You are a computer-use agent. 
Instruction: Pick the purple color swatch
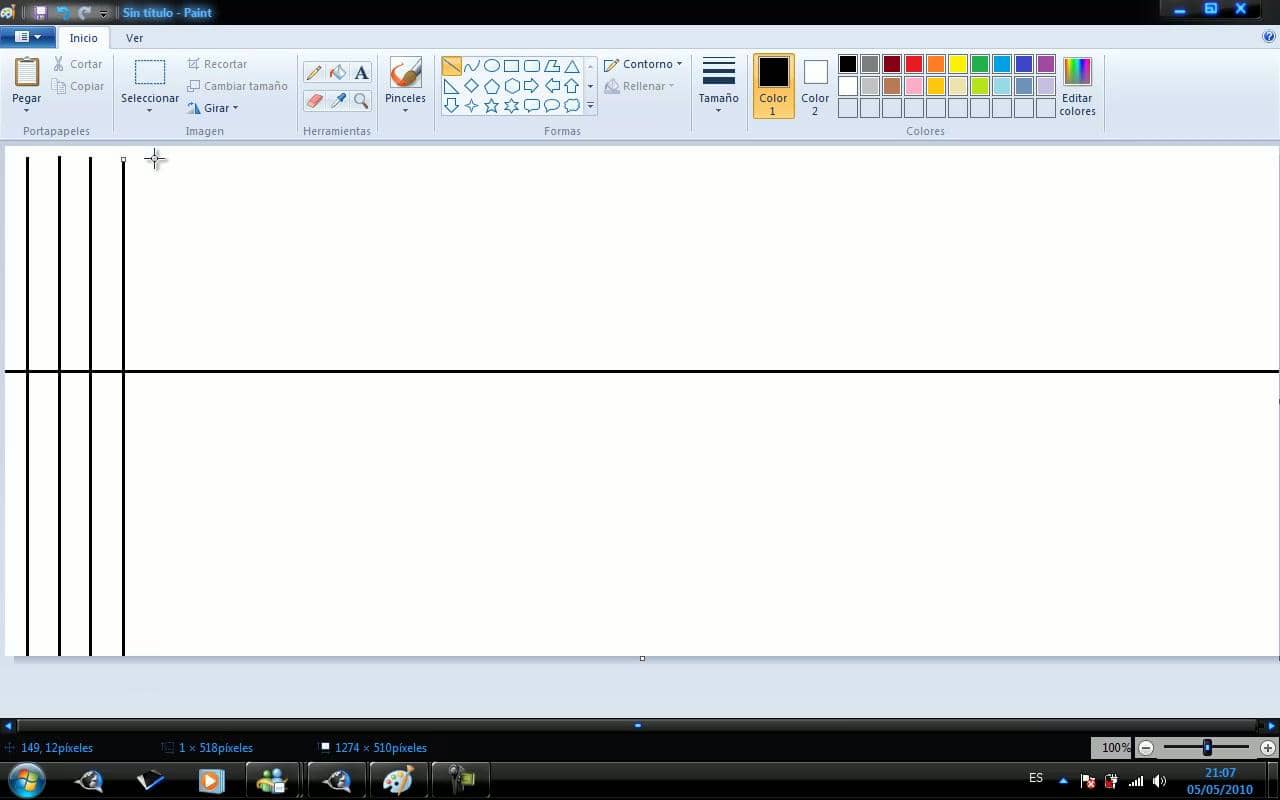[x=1046, y=64]
